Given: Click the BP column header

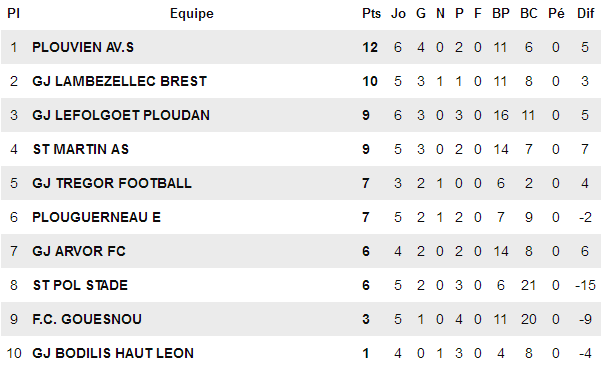Looking at the screenshot, I should [x=501, y=13].
